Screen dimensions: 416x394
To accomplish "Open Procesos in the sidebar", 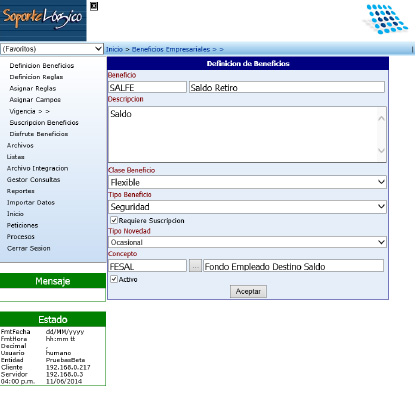I will (x=20, y=237).
